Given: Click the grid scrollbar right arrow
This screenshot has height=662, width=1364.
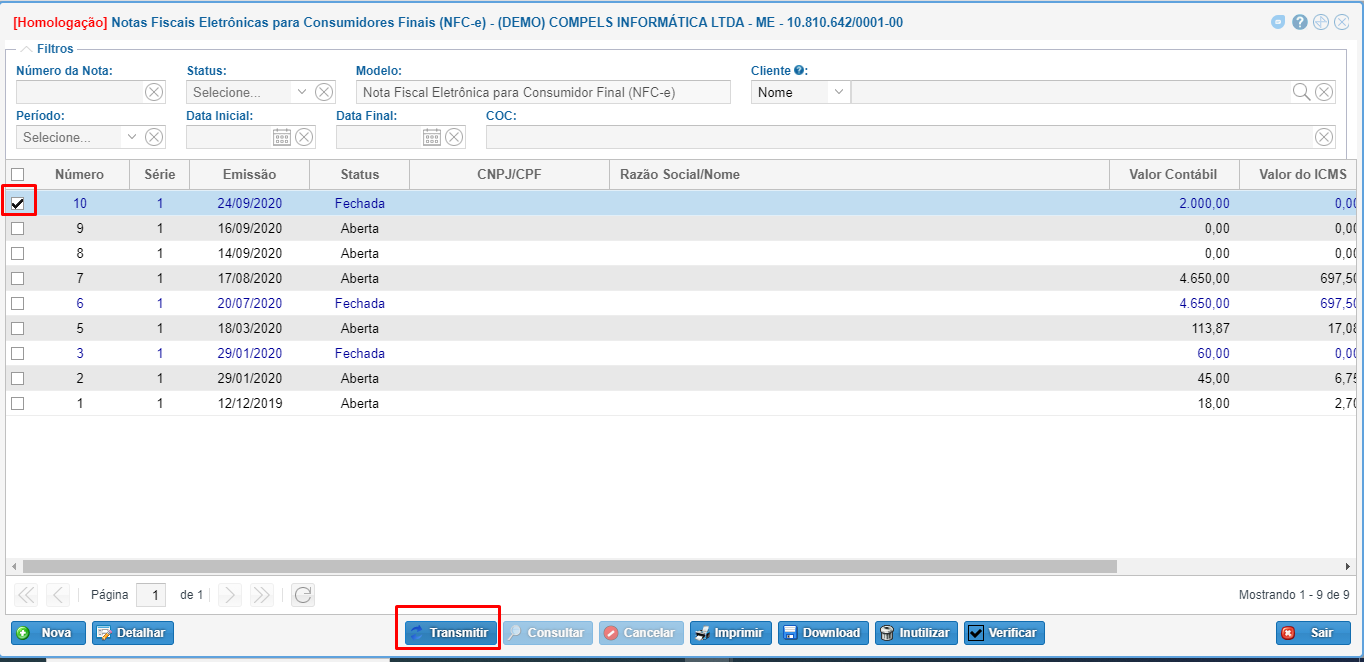Looking at the screenshot, I should [1347, 566].
